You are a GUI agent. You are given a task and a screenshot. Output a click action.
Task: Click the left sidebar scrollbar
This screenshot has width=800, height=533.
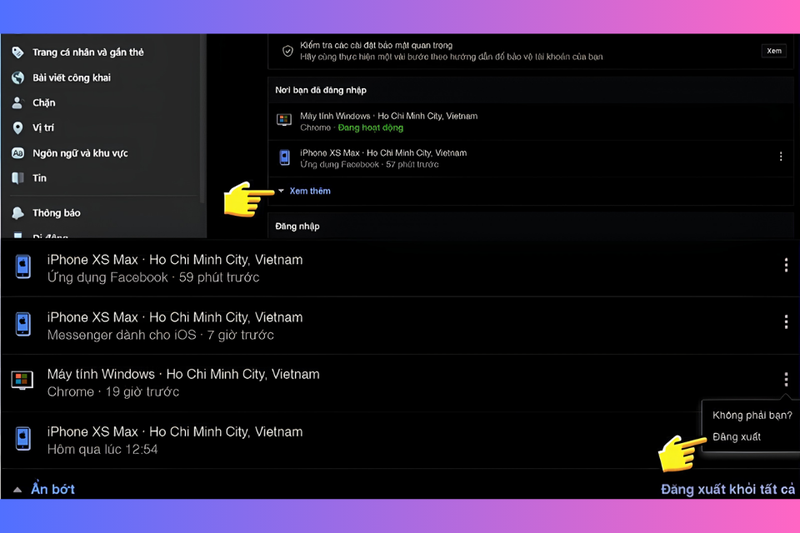pyautogui.click(x=202, y=120)
